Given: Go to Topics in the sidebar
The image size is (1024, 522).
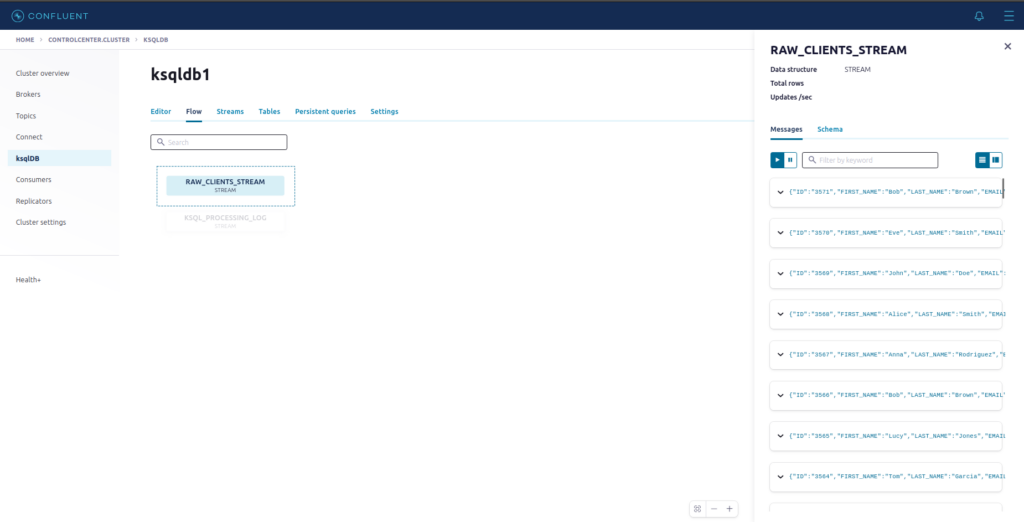Looking at the screenshot, I should click(x=26, y=116).
